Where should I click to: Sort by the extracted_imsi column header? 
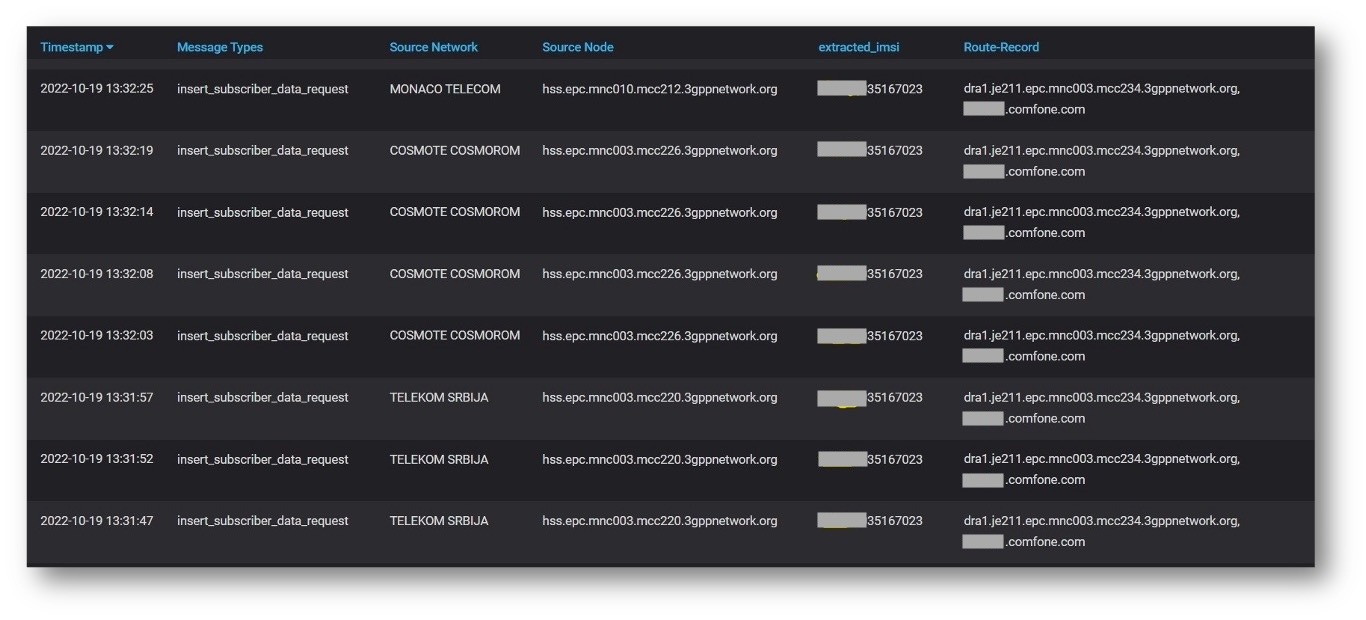(858, 47)
